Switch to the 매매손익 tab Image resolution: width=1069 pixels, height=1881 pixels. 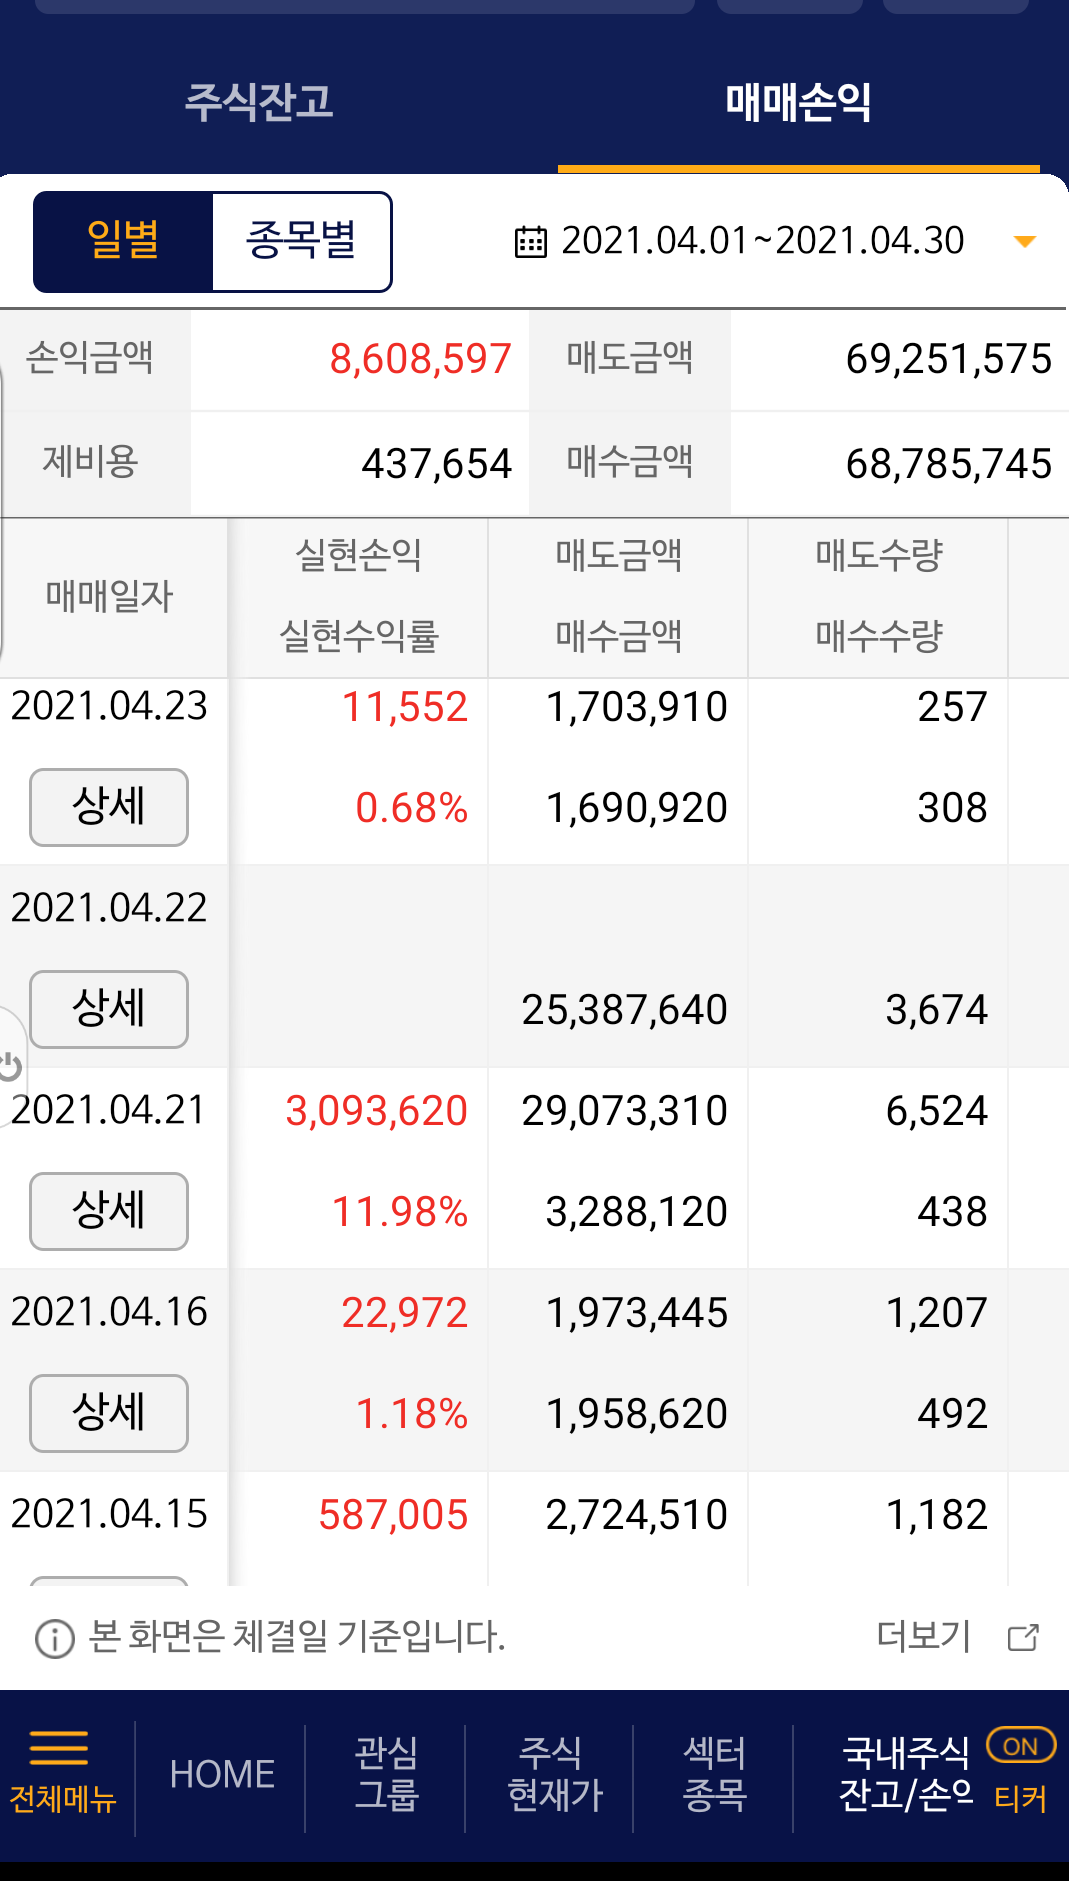pos(798,102)
